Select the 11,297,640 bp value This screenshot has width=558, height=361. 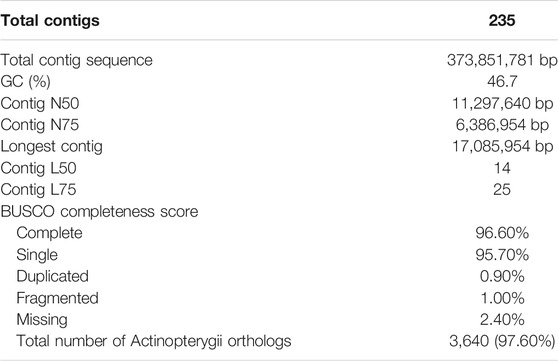coord(502,104)
